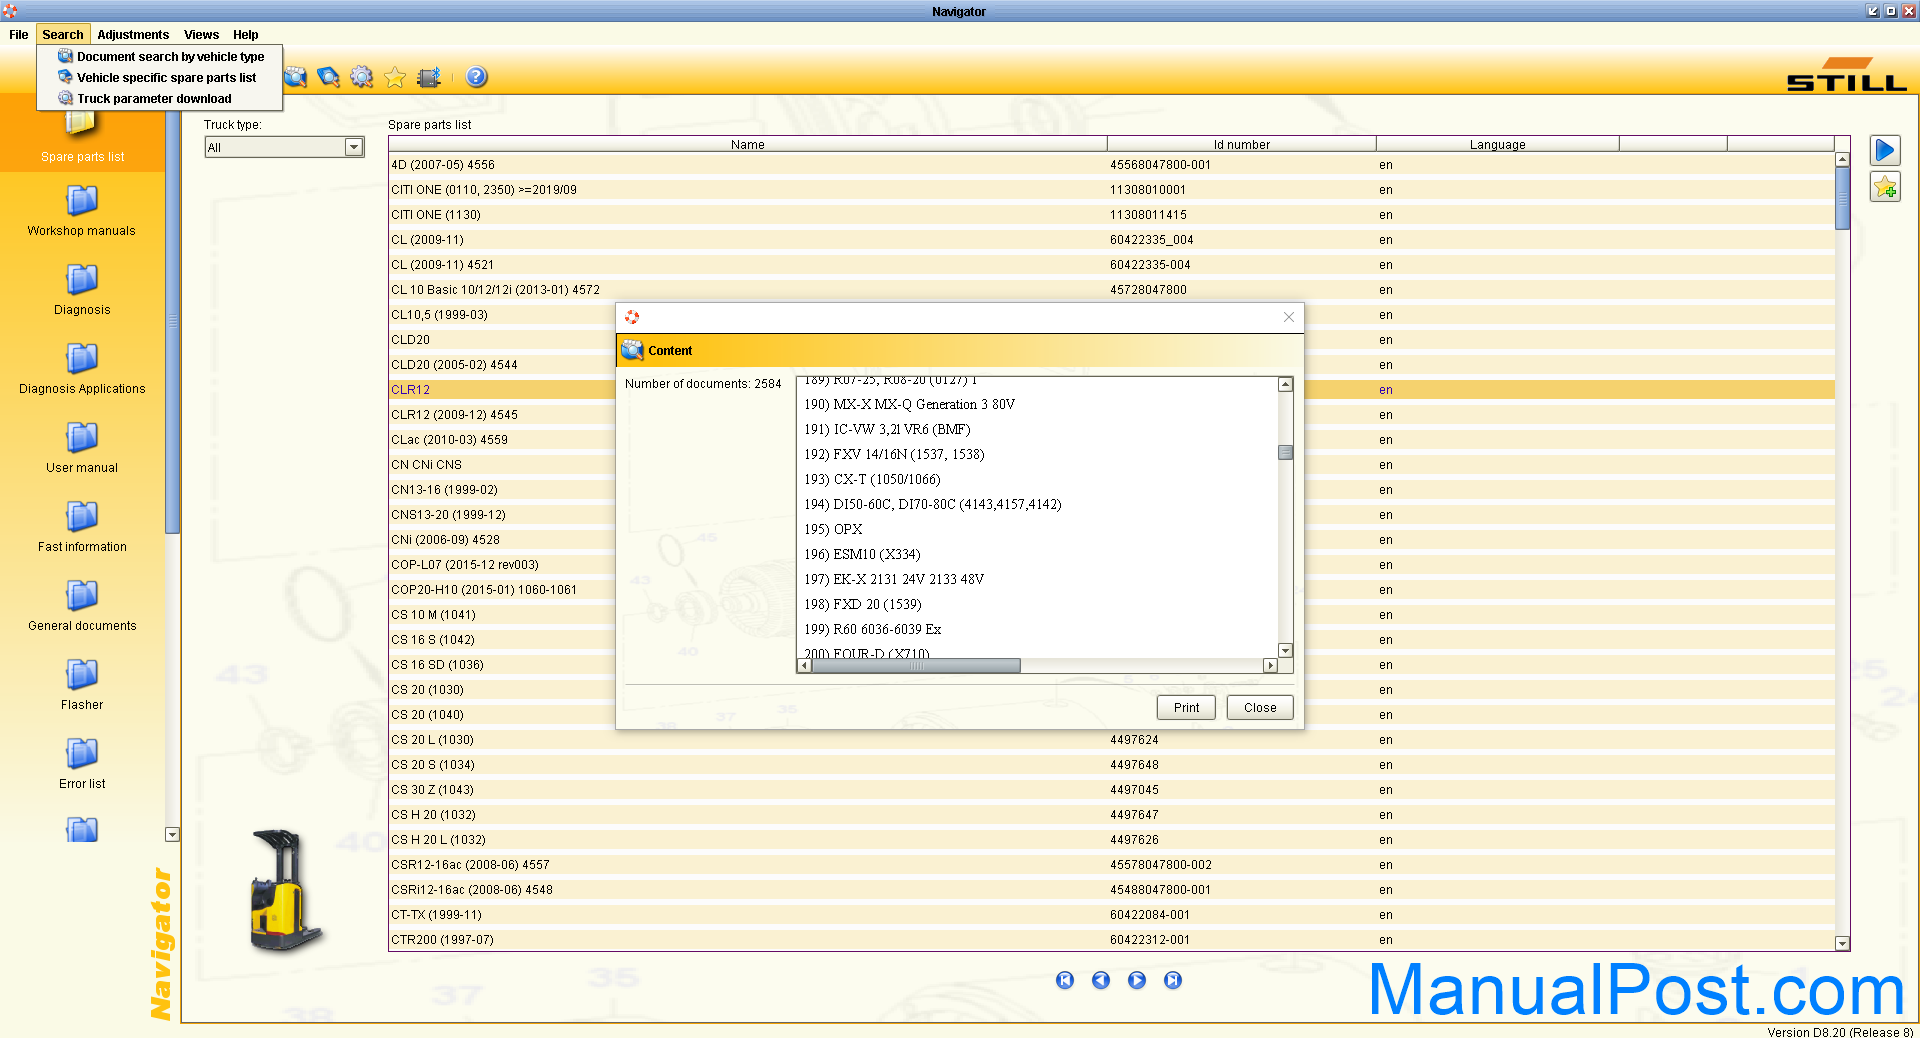Select entry 198) FXD 20 (1539)
Screen dimensions: 1920x1038
[863, 604]
